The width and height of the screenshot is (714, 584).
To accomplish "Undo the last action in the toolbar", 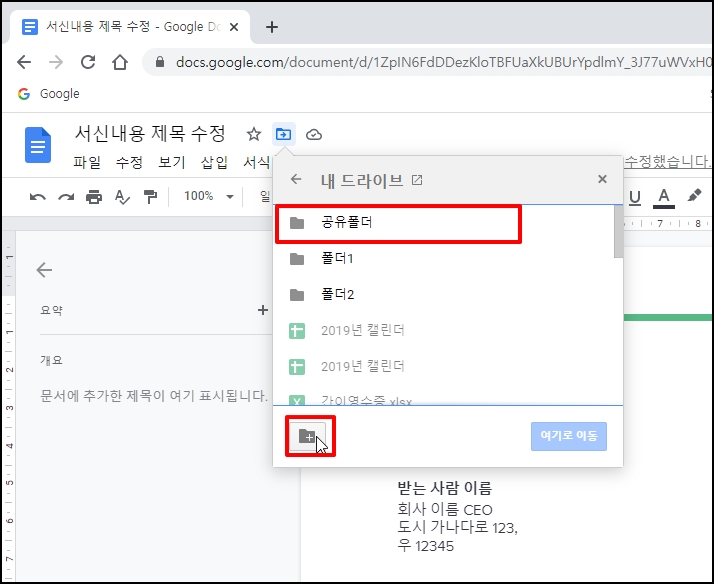I will 37,197.
